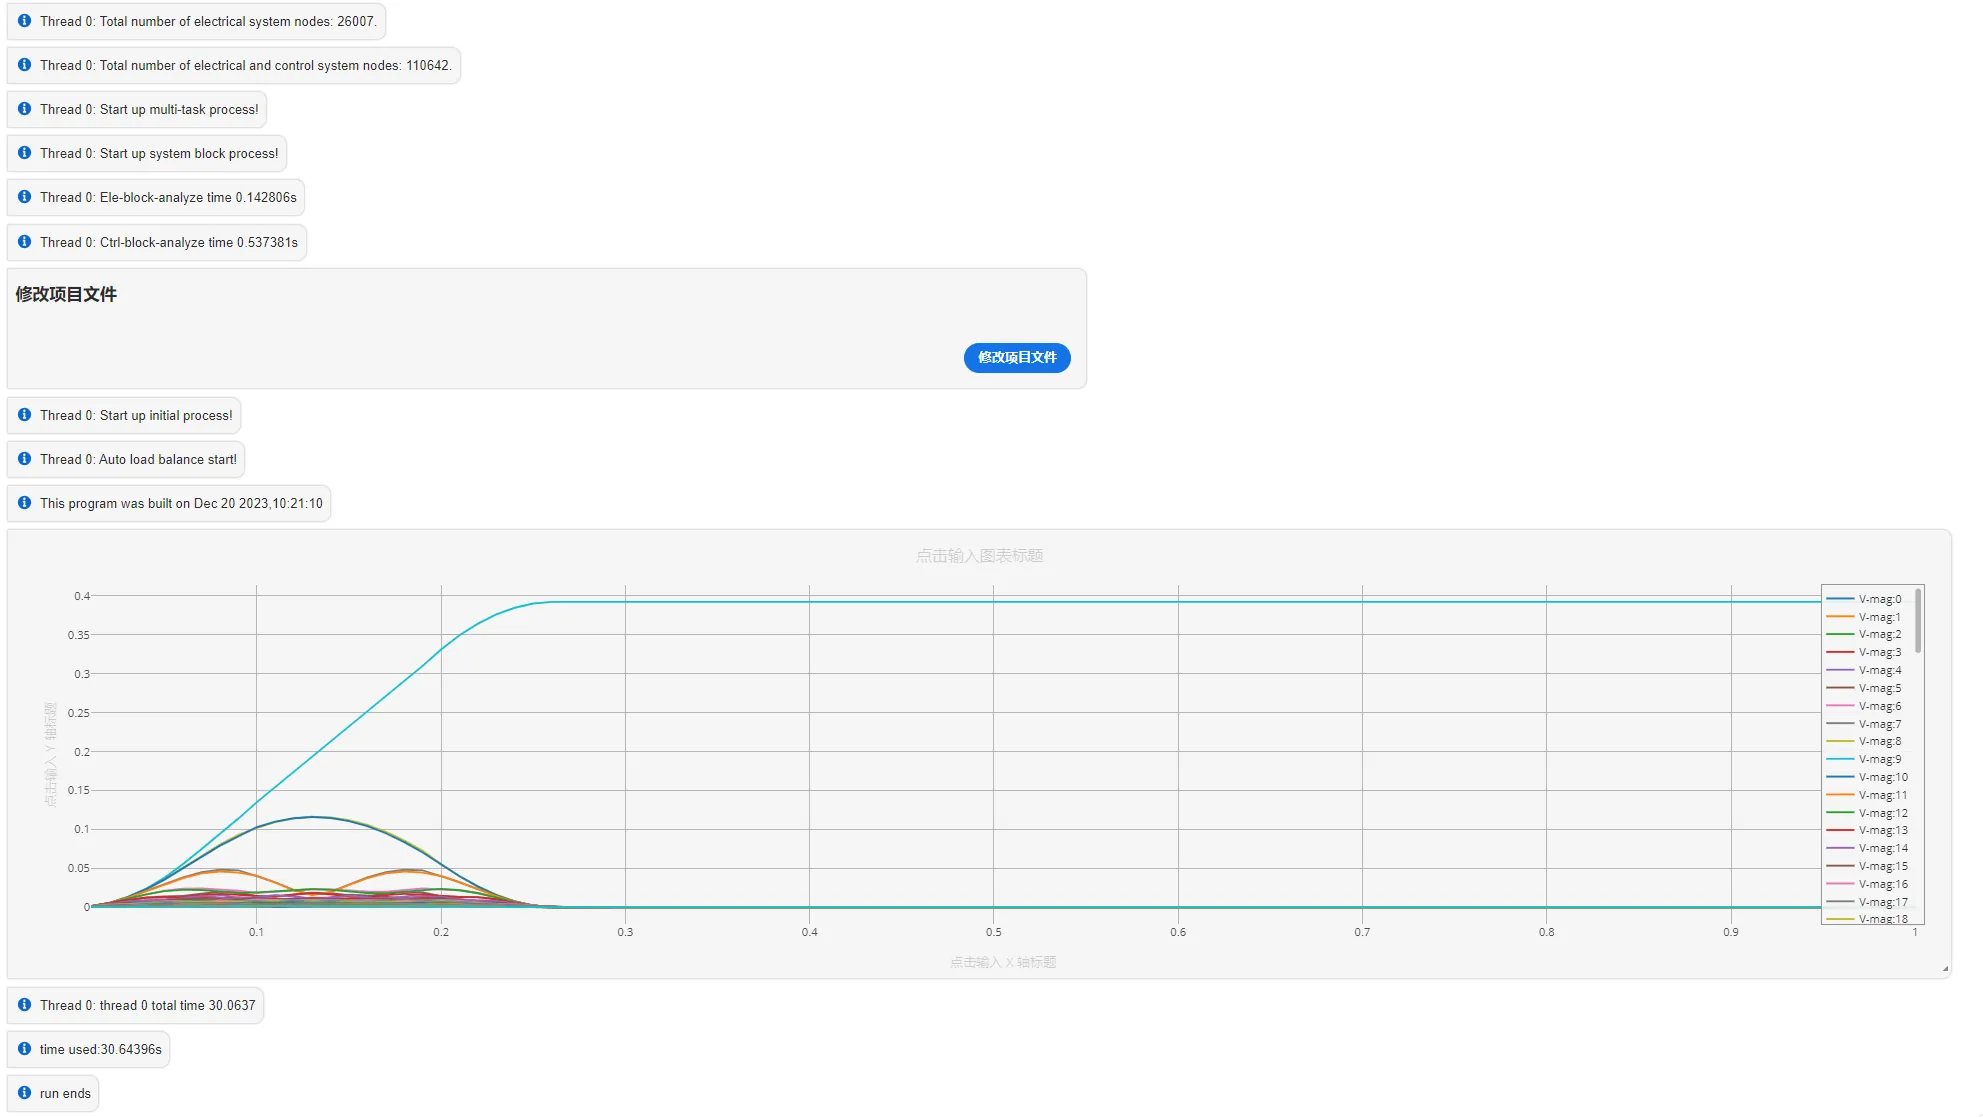The height and width of the screenshot is (1117, 1983).
Task: Click the info icon for initial process startup
Action: [26, 415]
